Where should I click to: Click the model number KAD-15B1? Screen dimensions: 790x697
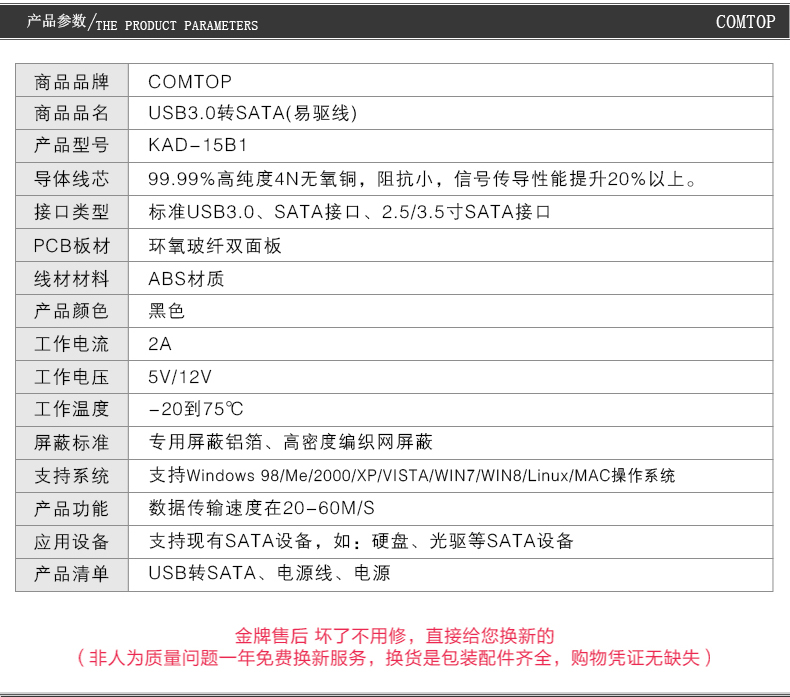click(x=198, y=145)
